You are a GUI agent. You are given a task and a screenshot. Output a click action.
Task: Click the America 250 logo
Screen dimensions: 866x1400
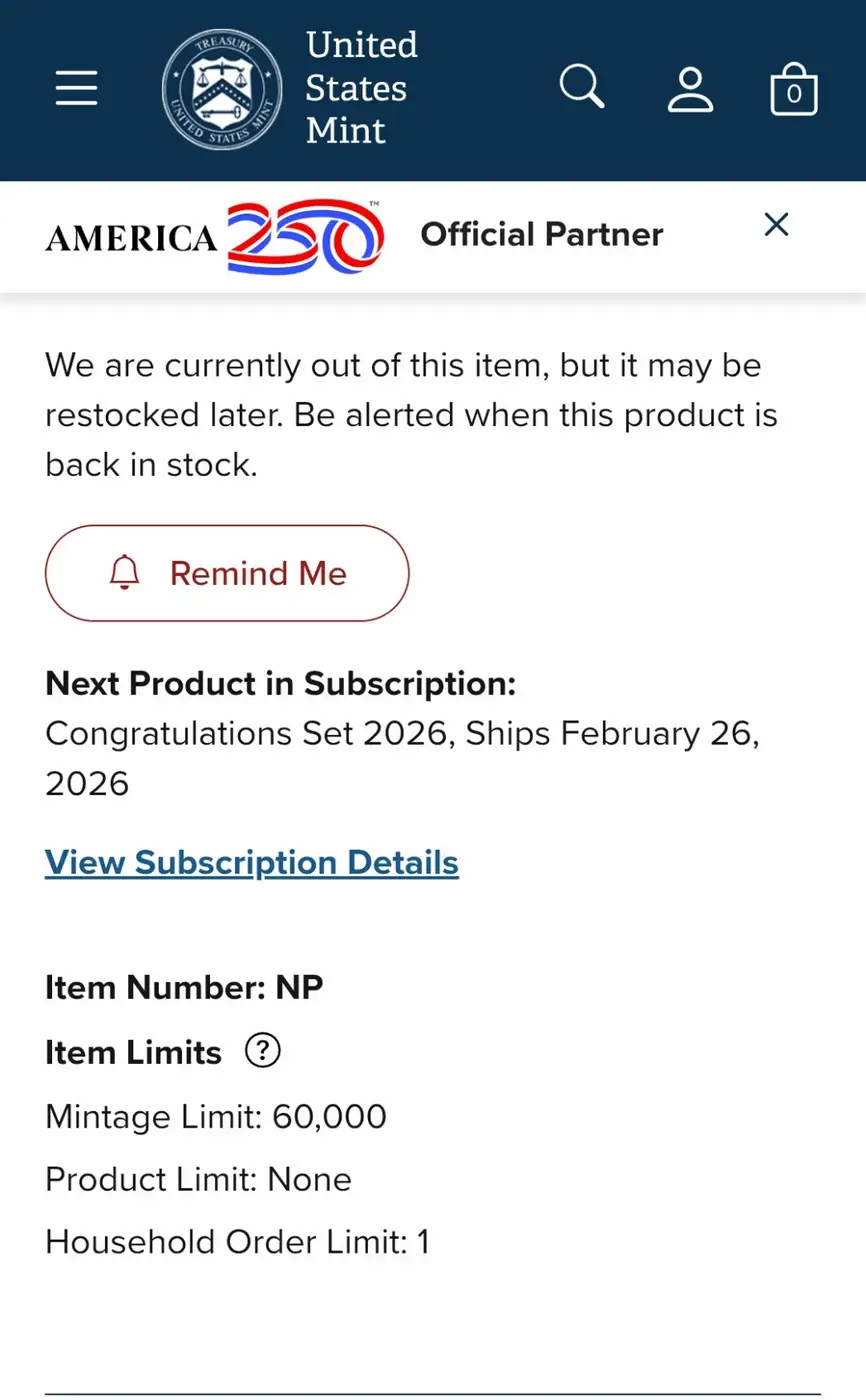(x=215, y=236)
